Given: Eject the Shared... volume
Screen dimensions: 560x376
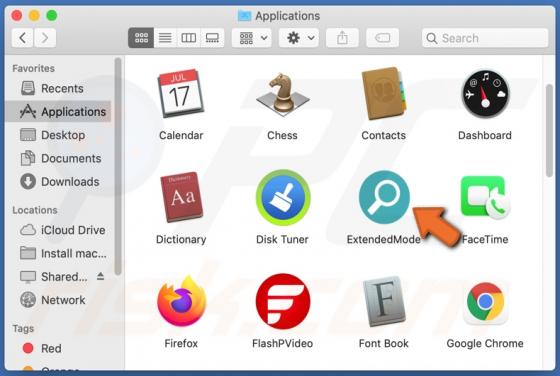Looking at the screenshot, I should coord(100,276).
